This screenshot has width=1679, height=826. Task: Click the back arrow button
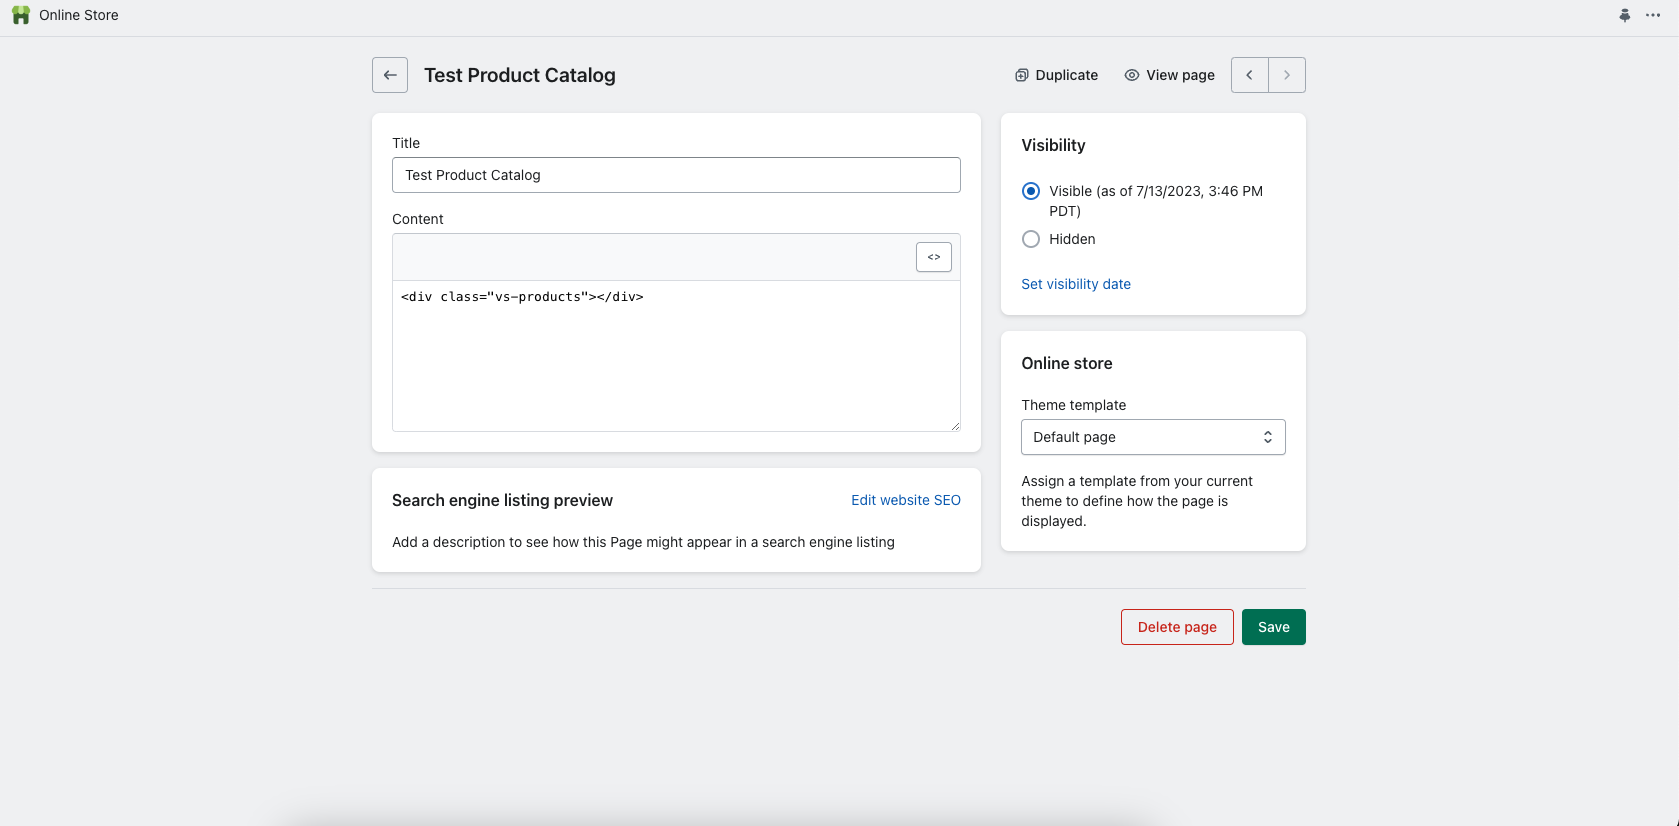(x=390, y=75)
